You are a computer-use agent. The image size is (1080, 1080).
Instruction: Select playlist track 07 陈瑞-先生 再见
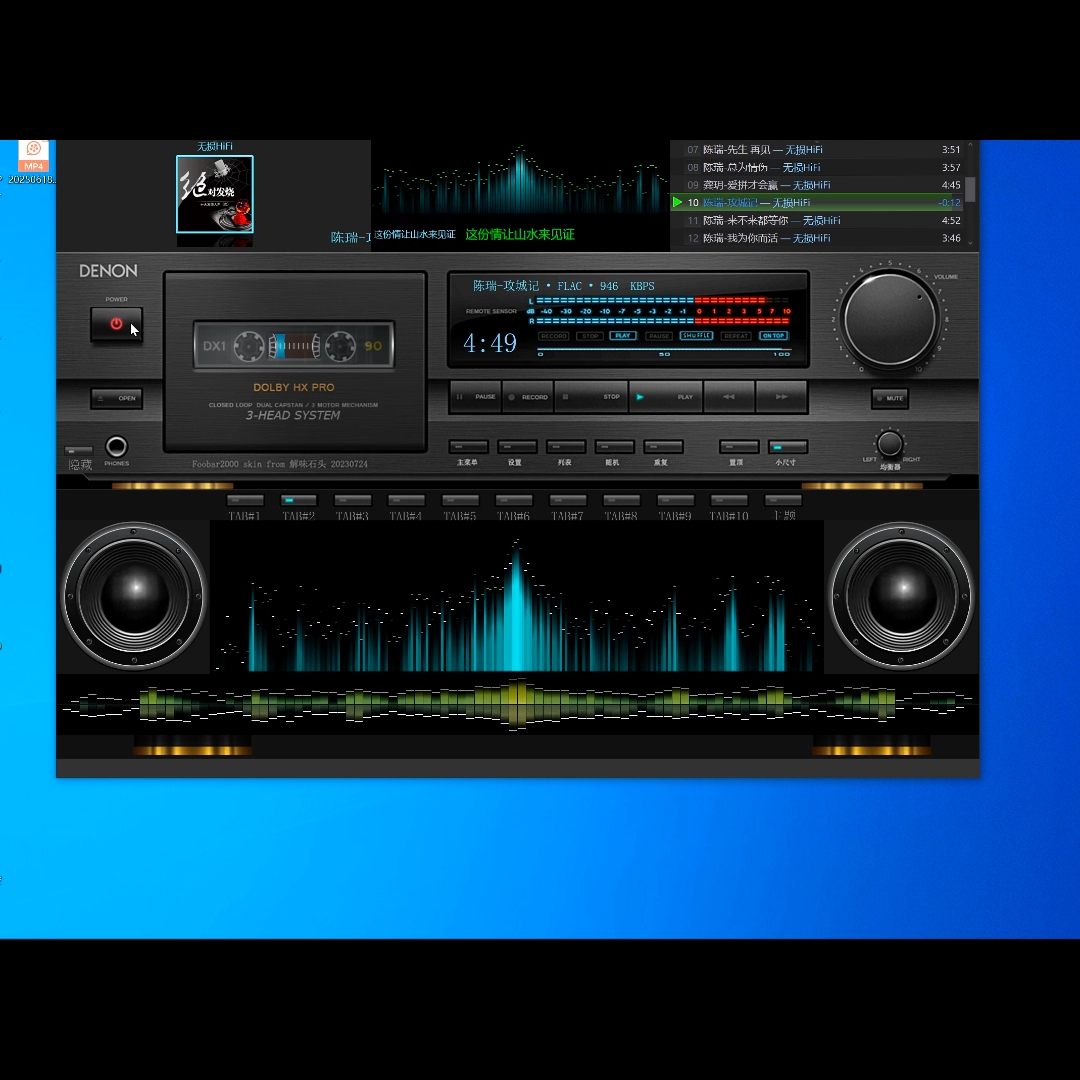[x=818, y=149]
